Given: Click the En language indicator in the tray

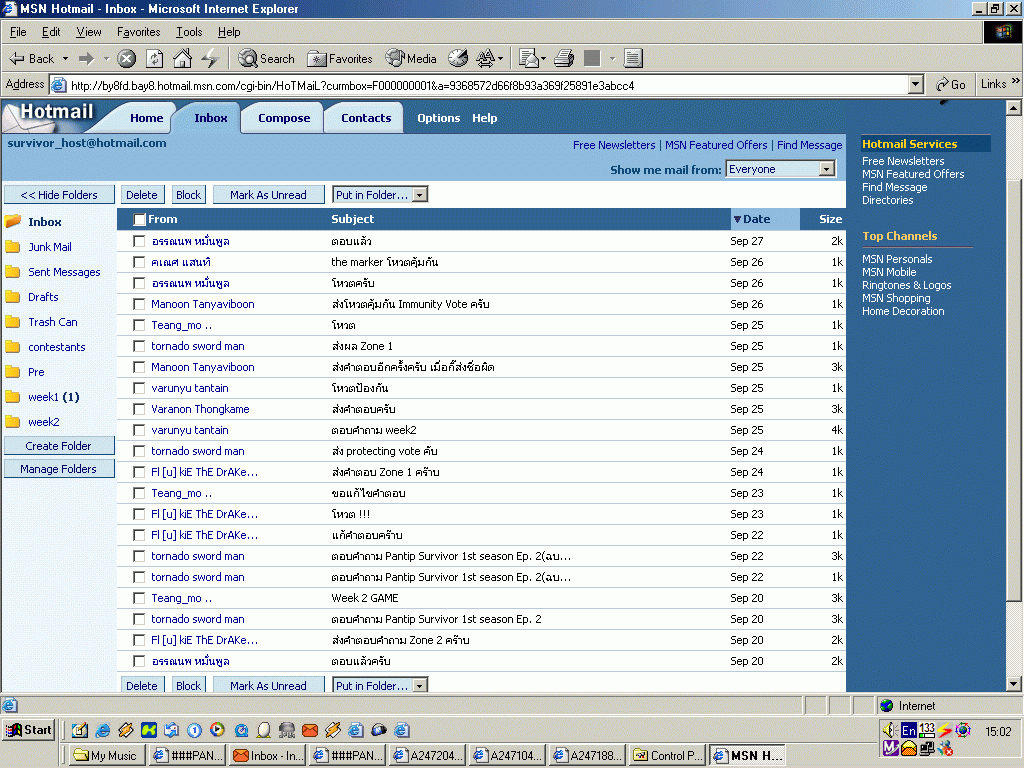Looking at the screenshot, I should coord(908,730).
